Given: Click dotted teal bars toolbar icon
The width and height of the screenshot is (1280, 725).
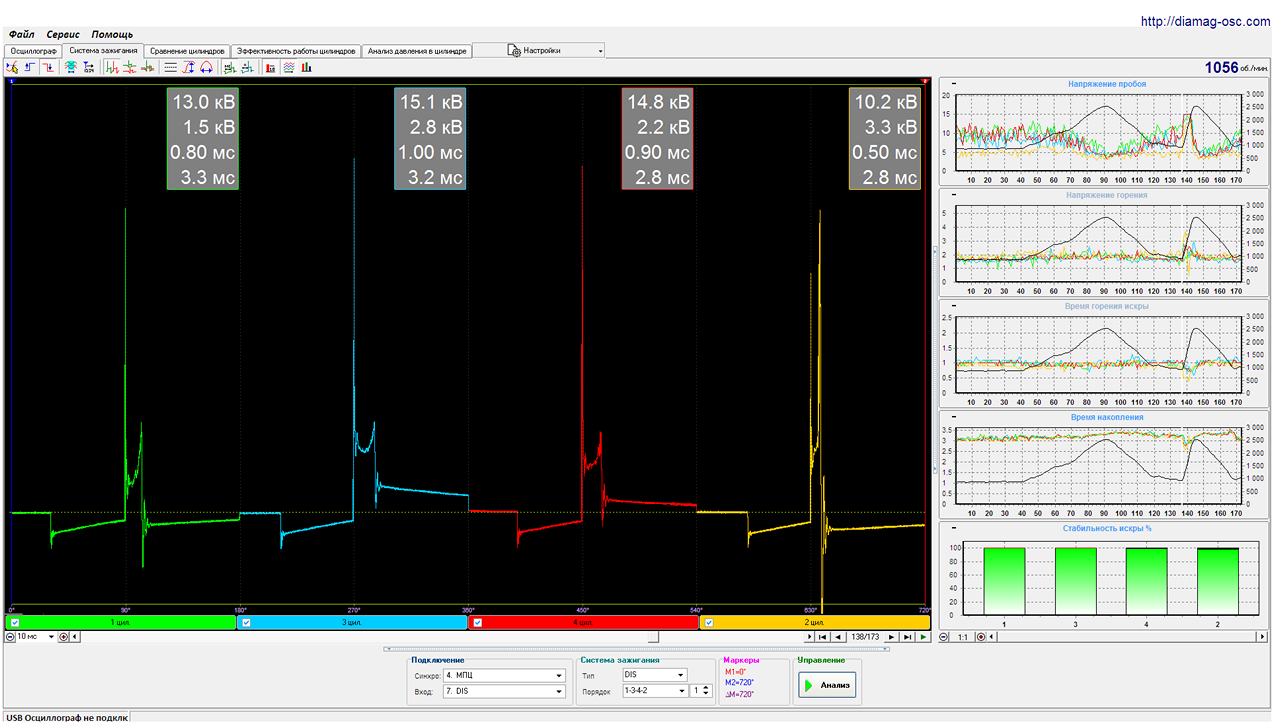Looking at the screenshot, I should 247,67.
